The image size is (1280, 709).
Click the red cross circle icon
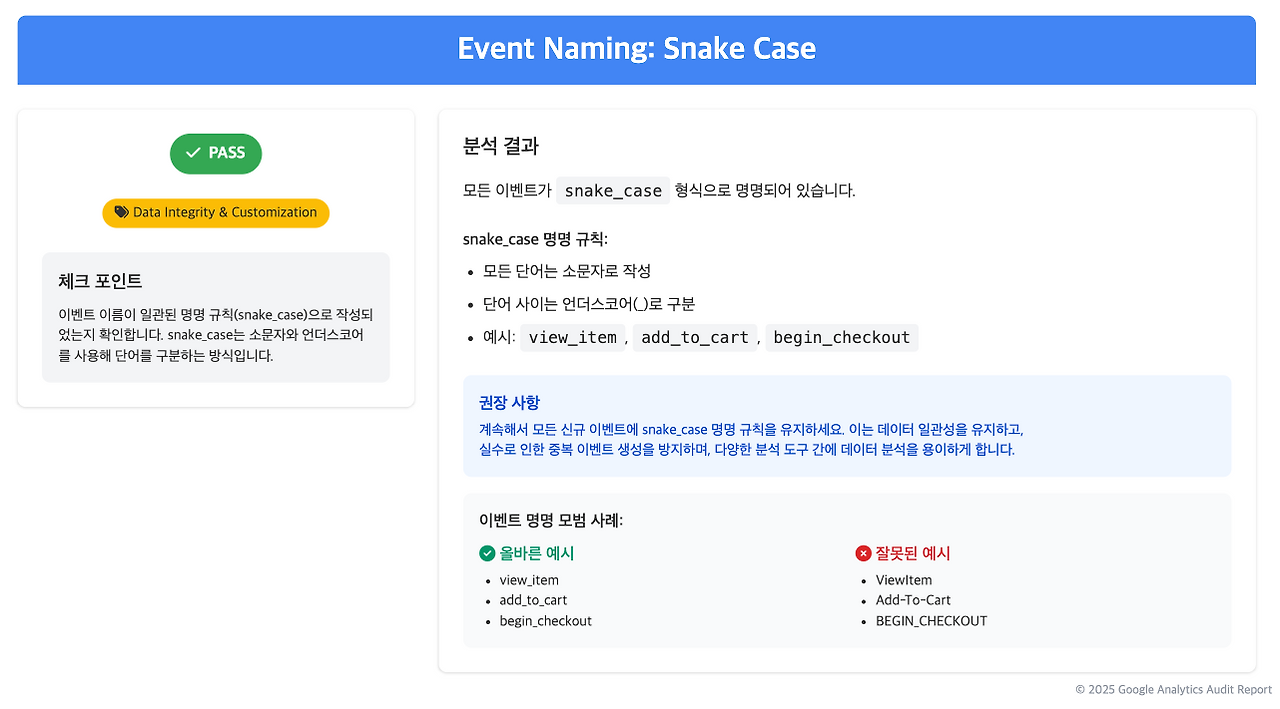[863, 553]
